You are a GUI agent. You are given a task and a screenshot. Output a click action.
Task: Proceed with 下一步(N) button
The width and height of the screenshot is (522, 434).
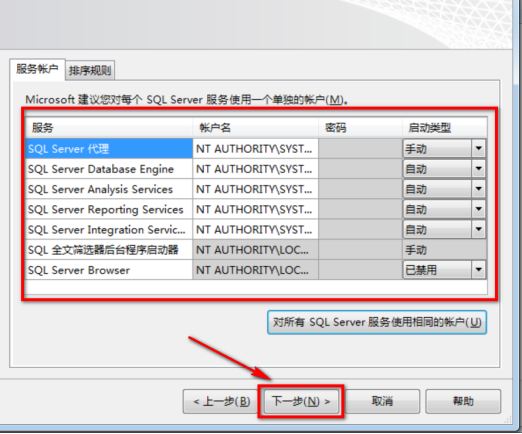(x=301, y=401)
